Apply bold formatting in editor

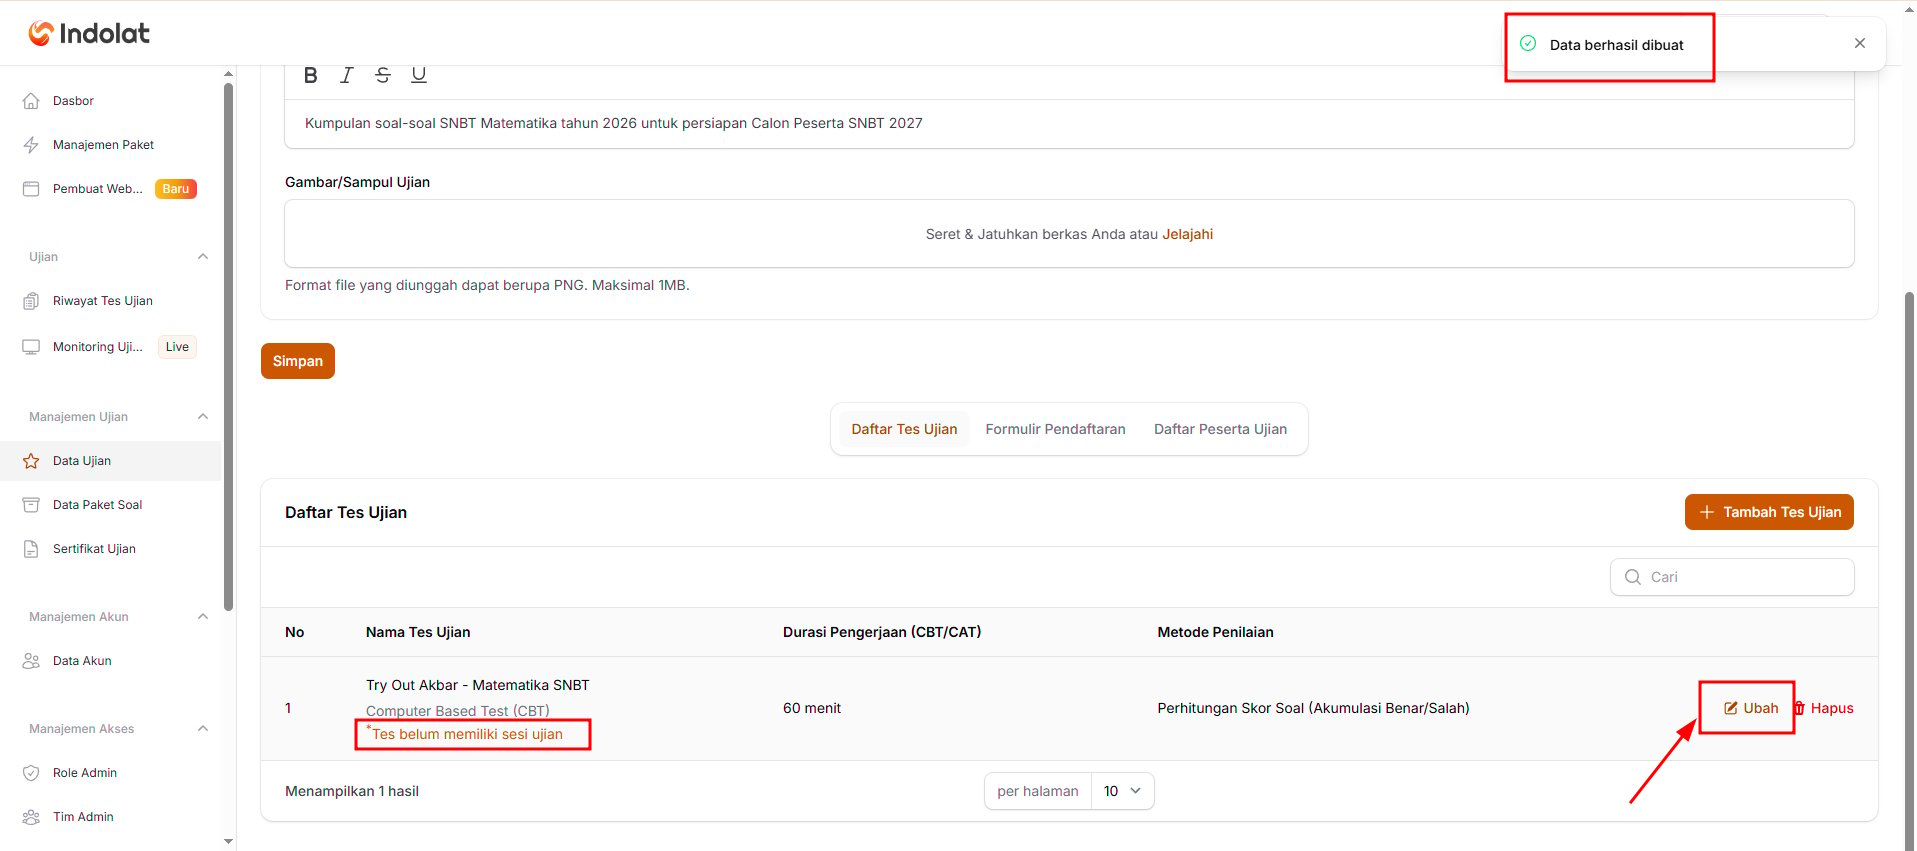coord(311,75)
